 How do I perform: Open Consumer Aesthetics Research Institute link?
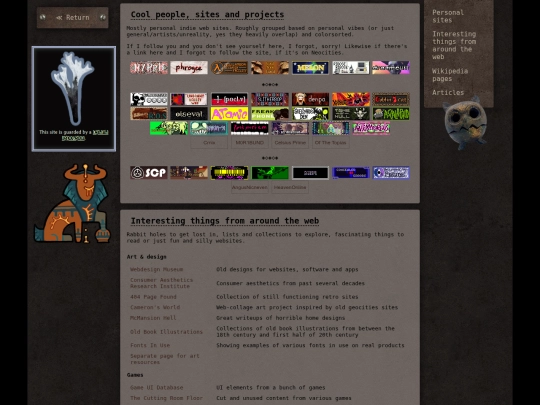(162, 283)
